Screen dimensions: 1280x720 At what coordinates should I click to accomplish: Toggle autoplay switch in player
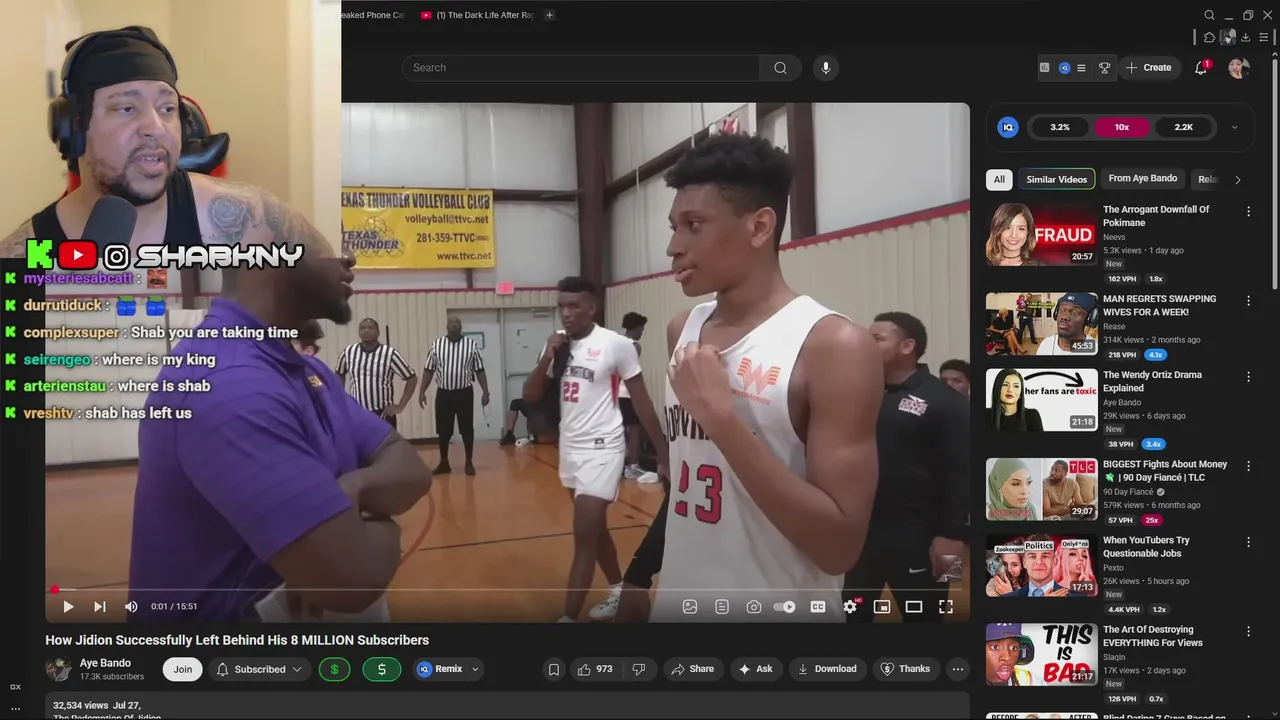click(785, 606)
